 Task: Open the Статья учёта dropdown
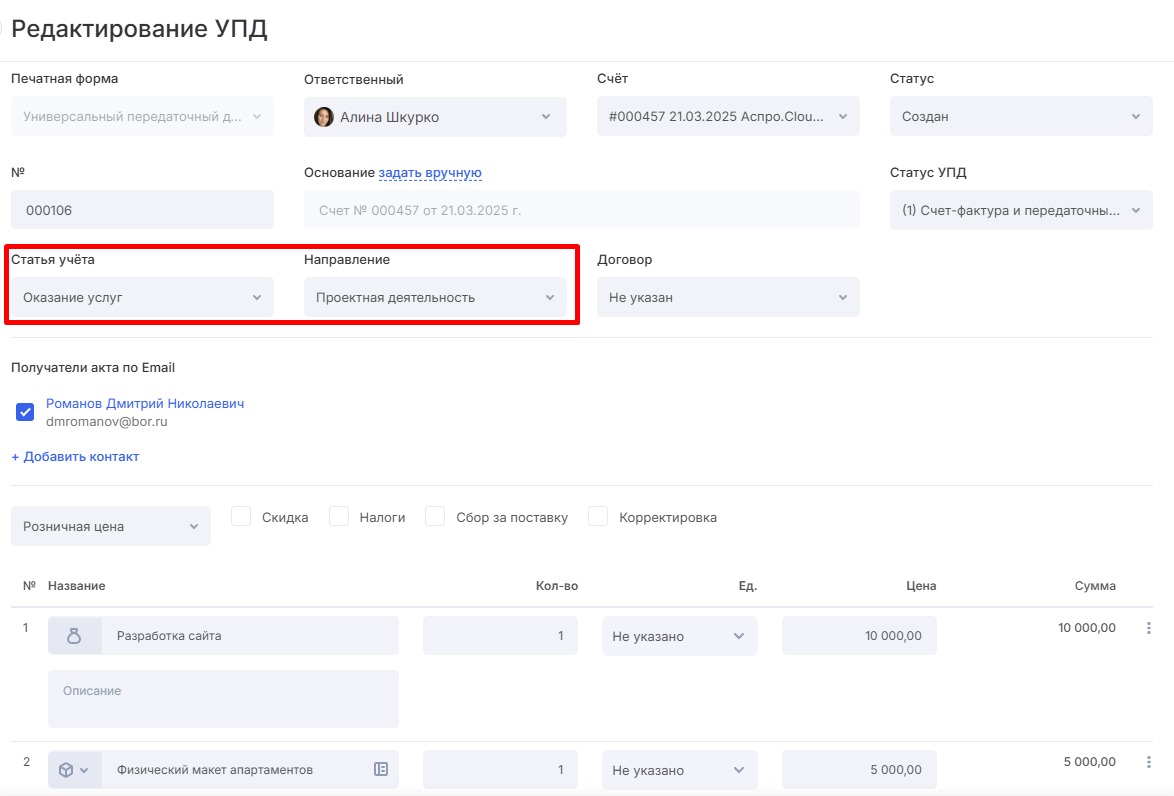(x=140, y=297)
